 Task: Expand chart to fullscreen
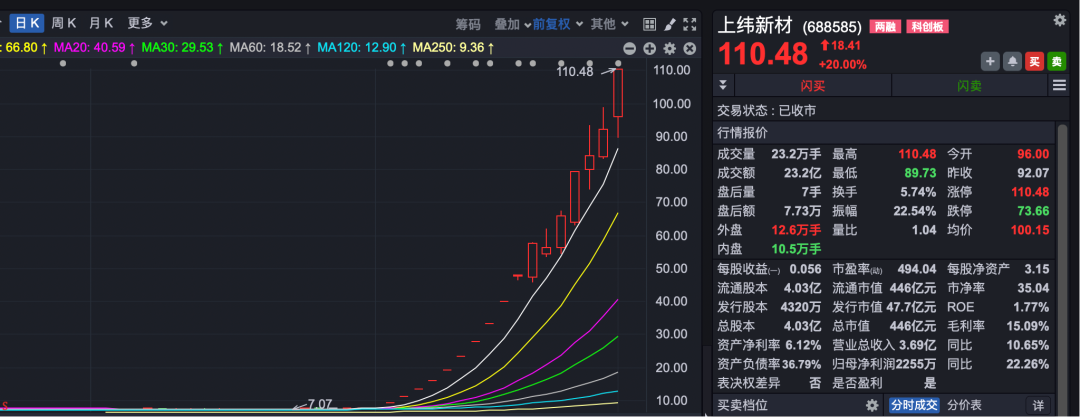[x=689, y=24]
